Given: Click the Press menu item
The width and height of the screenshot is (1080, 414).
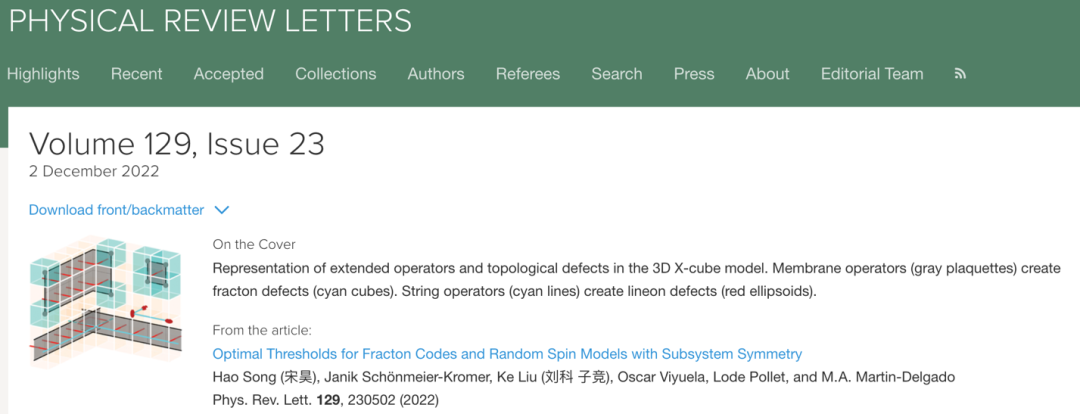Looking at the screenshot, I should tap(694, 74).
